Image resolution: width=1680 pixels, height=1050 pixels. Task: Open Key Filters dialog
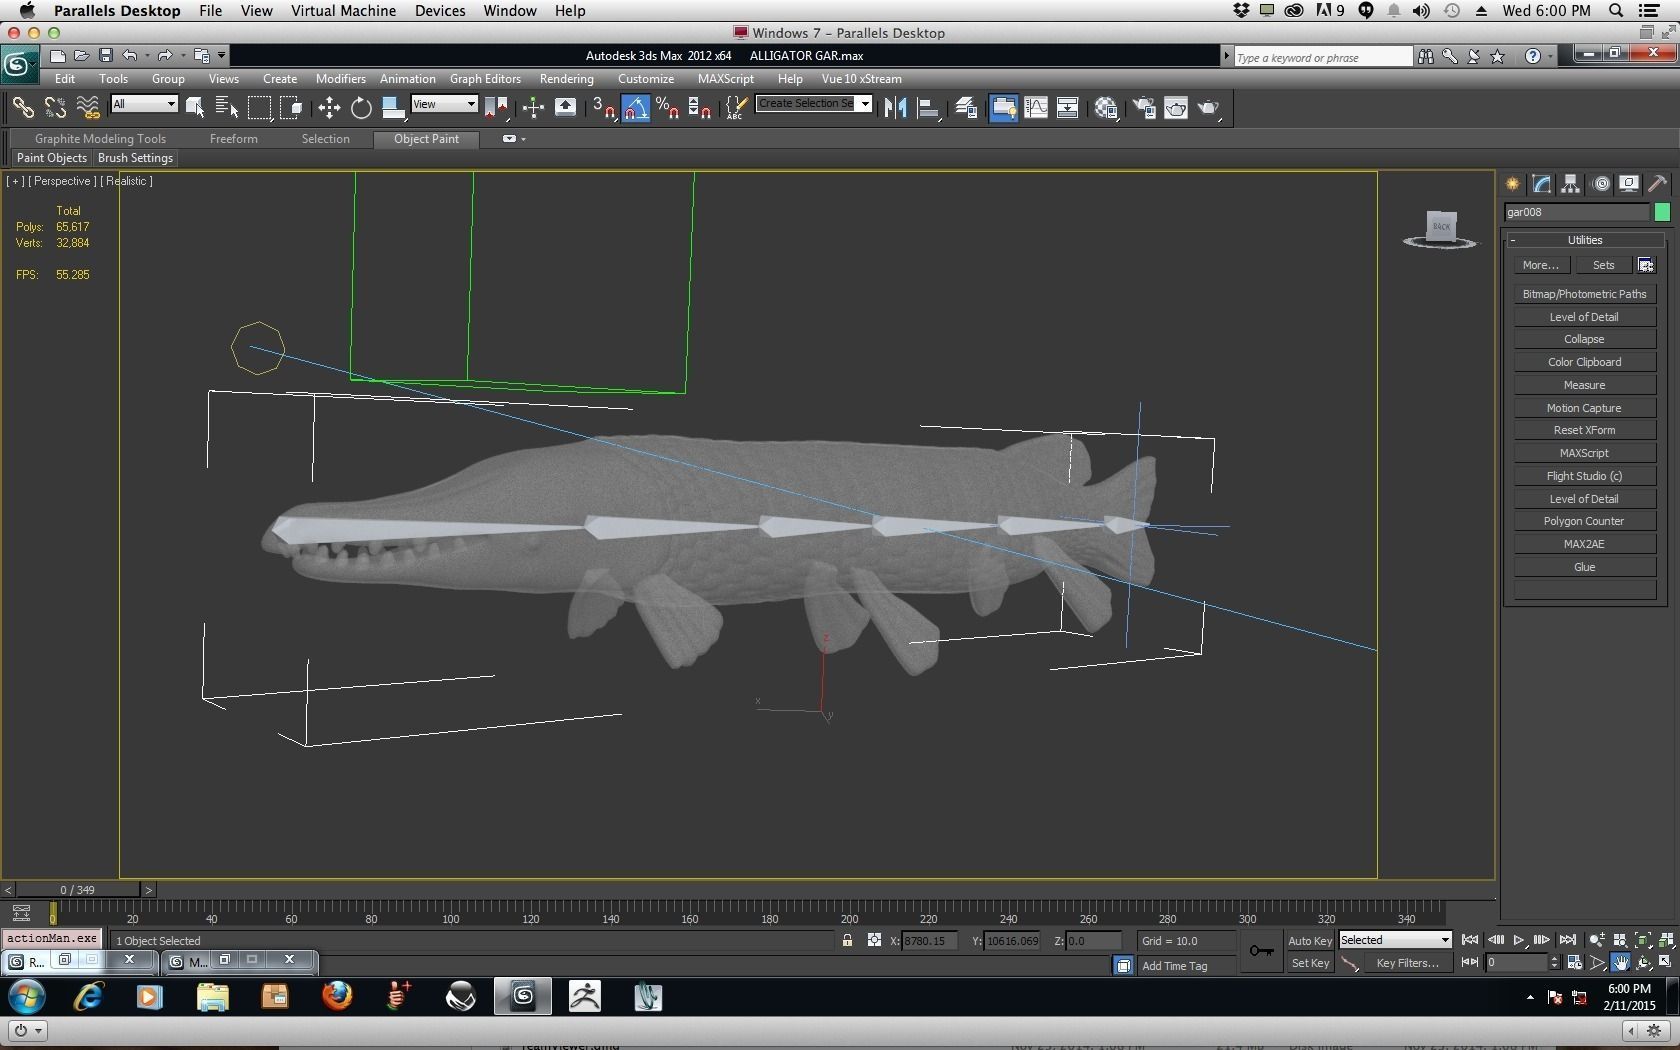(1406, 963)
